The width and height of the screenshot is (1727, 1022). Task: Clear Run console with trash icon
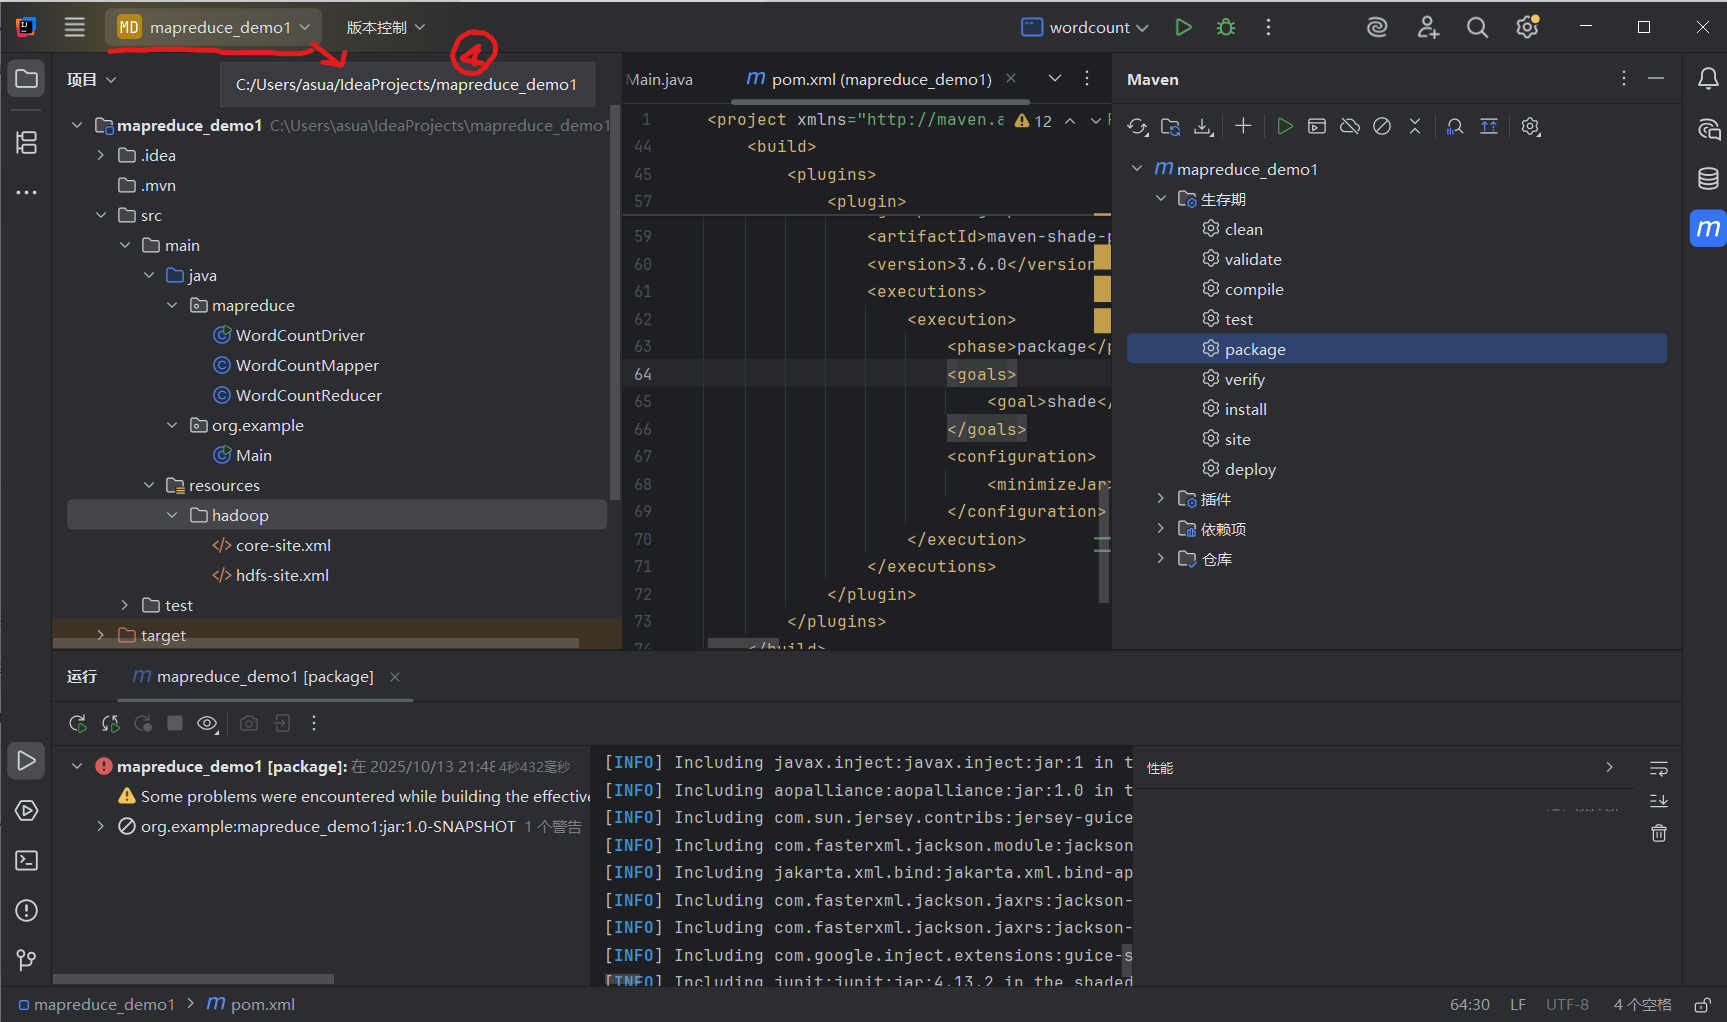pyautogui.click(x=1659, y=833)
